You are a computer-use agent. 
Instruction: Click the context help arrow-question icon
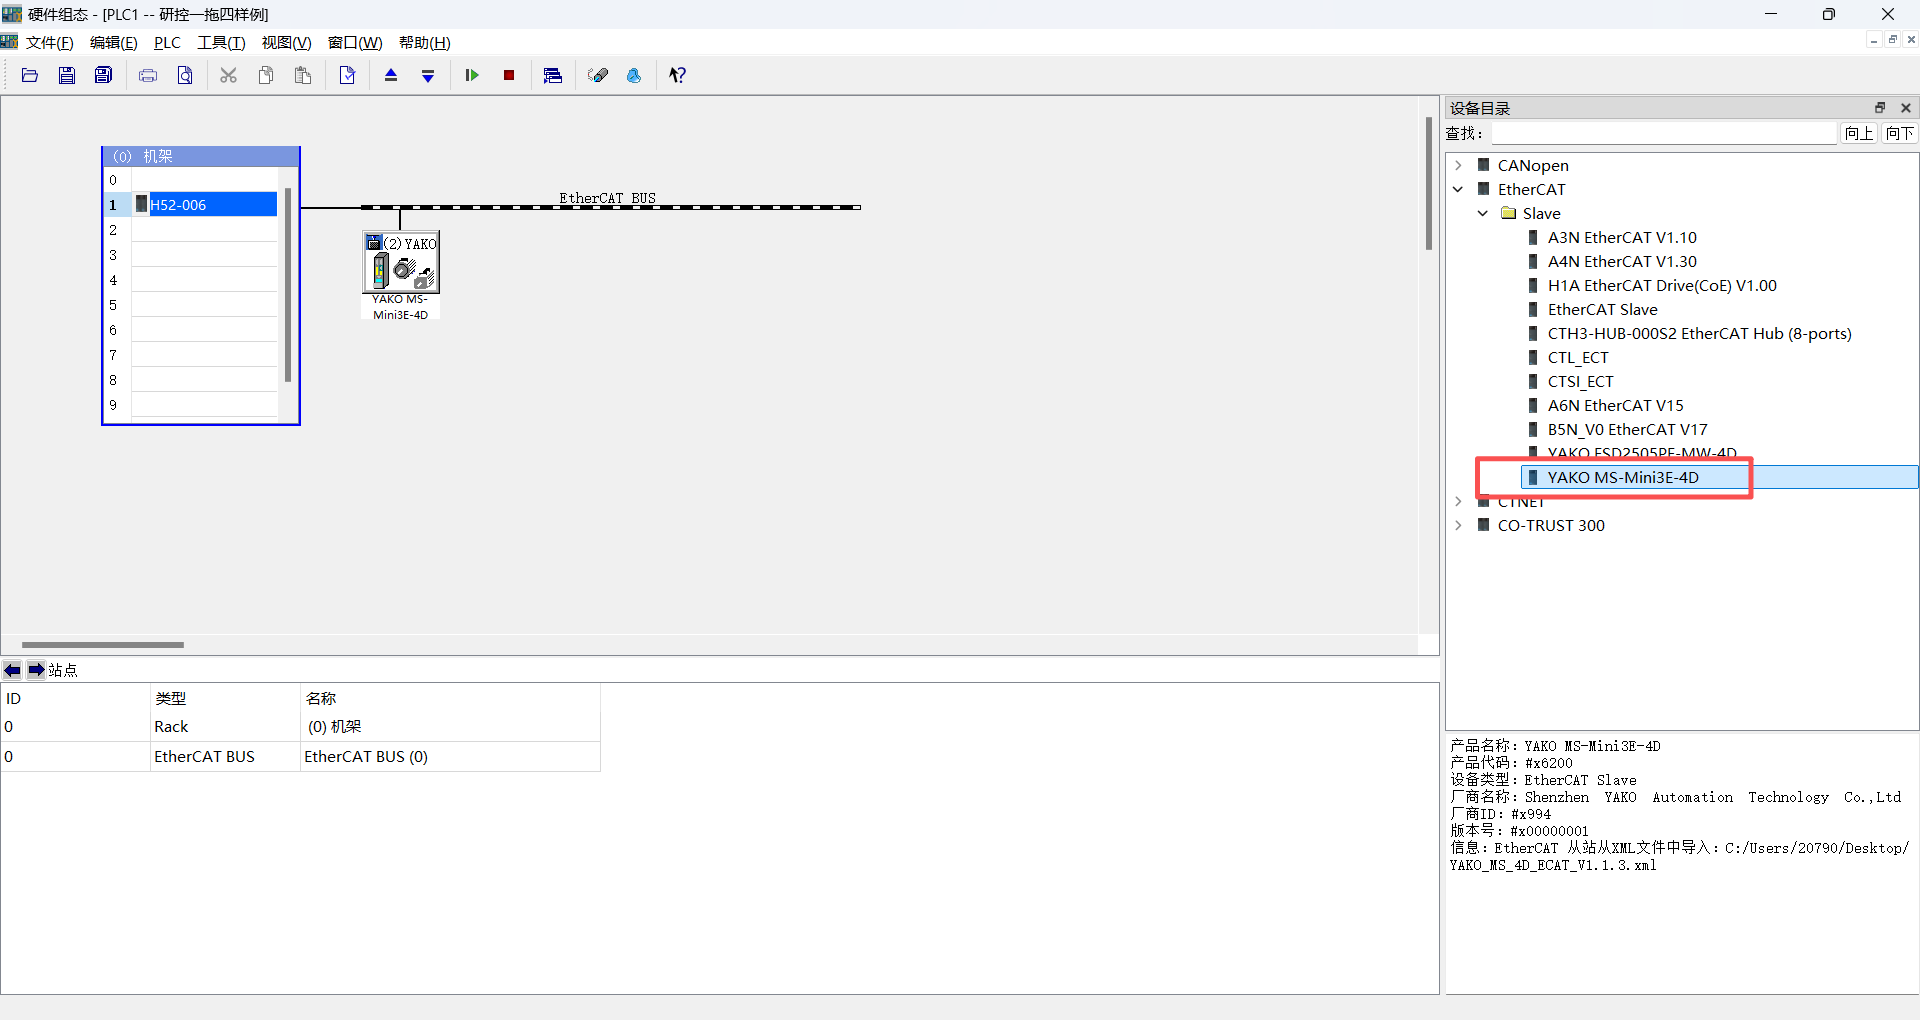click(x=677, y=75)
